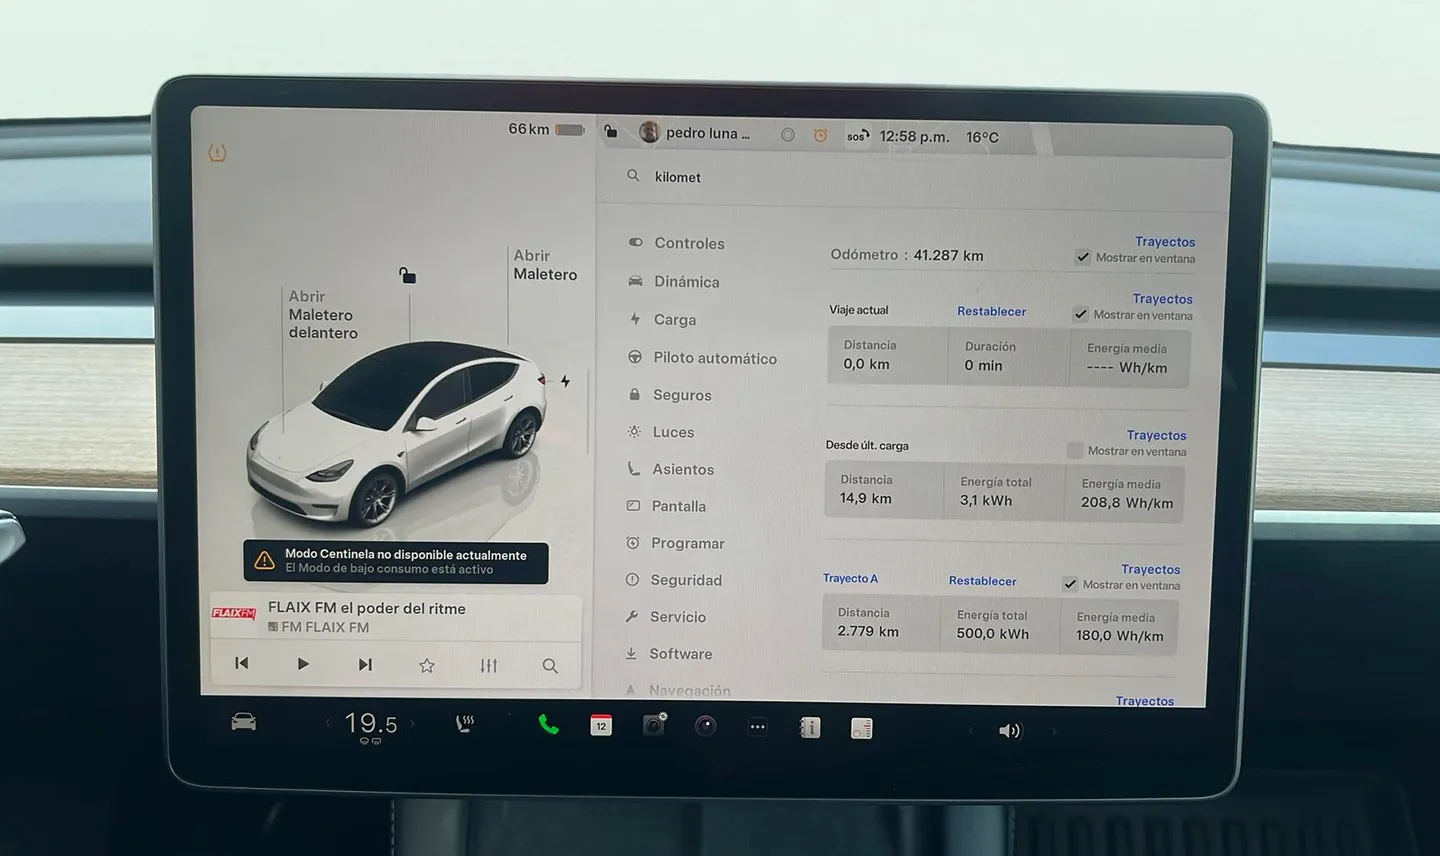Tap the media search magnifier icon
Screen dimensions: 1440x856
550,665
